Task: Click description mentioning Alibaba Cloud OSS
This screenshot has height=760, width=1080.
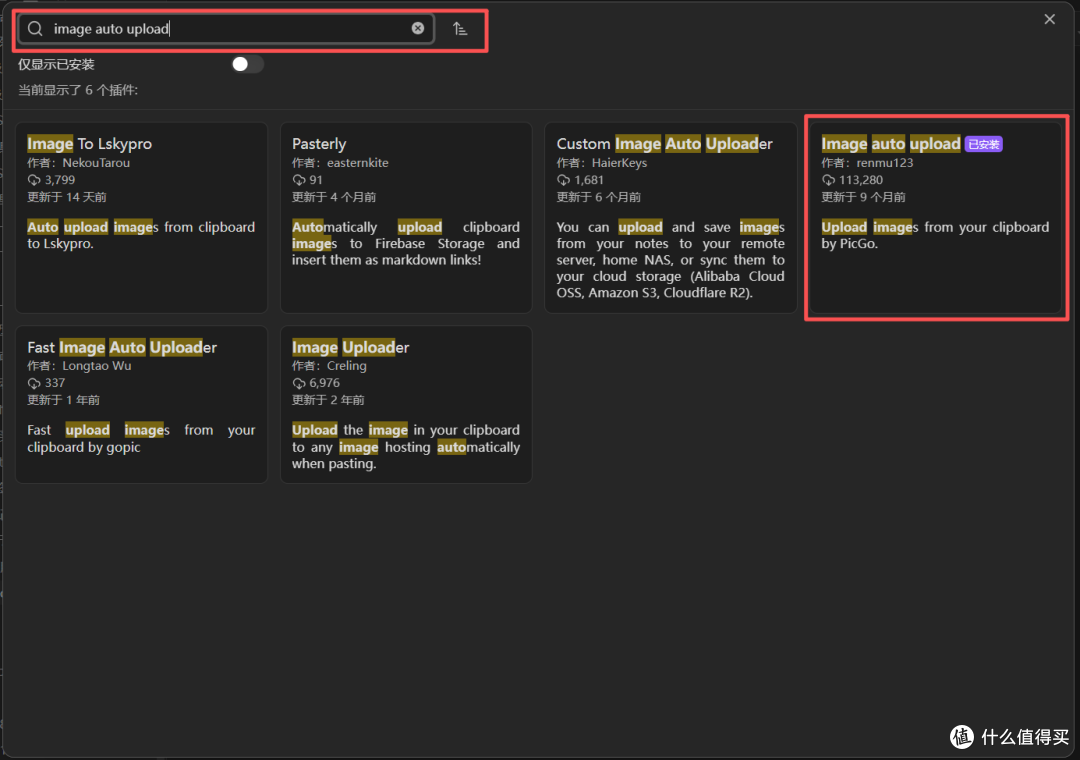Action: [x=670, y=260]
